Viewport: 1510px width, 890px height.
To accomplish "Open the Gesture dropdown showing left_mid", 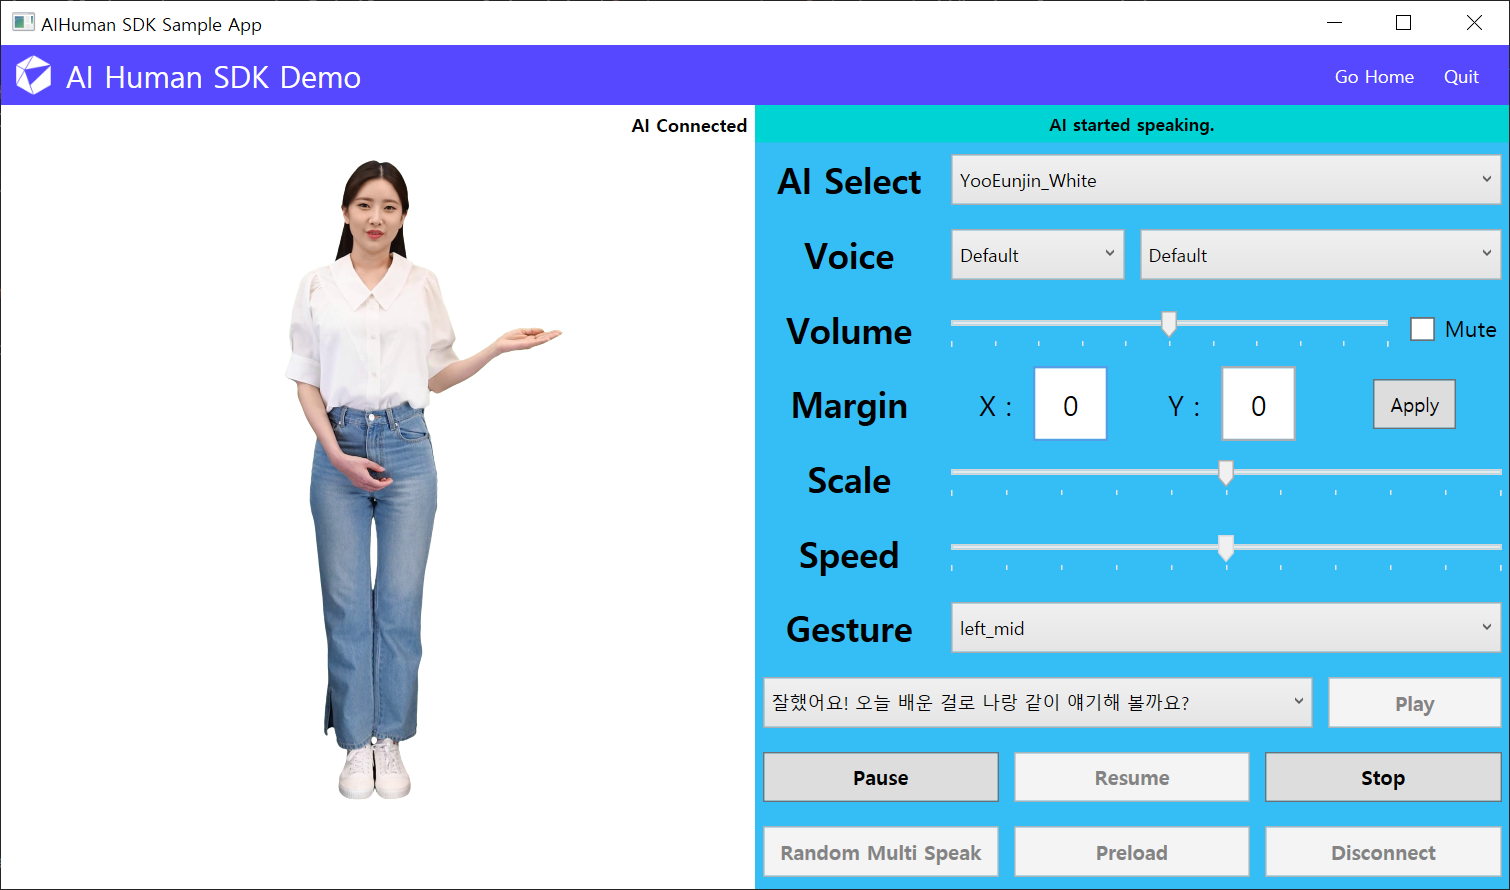I will coord(1226,628).
